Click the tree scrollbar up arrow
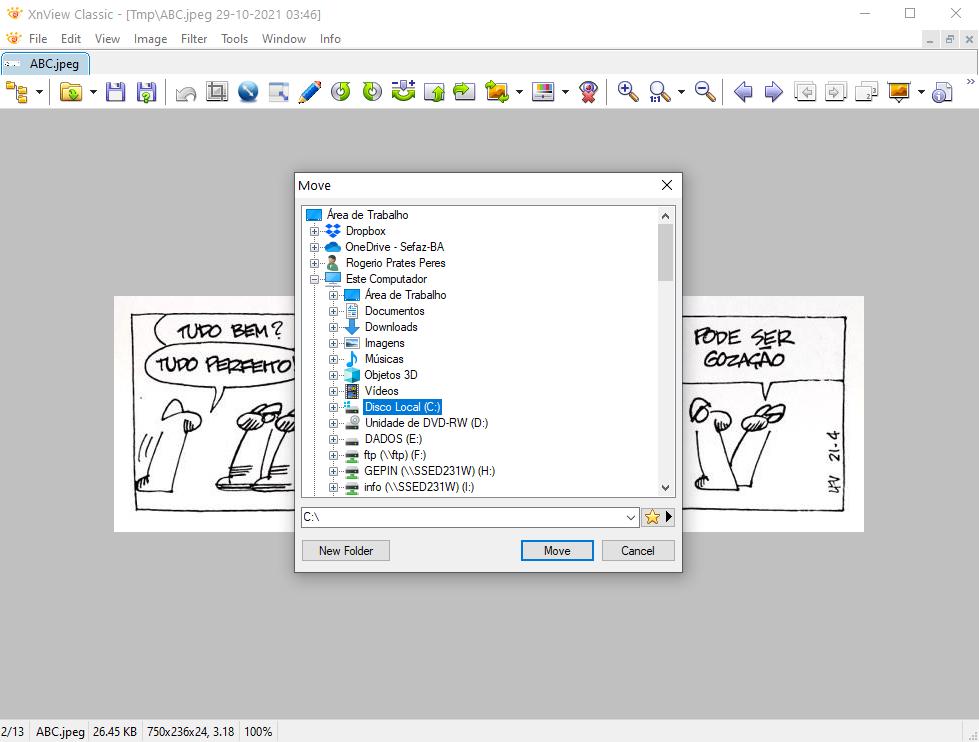The image size is (979, 742). [666, 216]
